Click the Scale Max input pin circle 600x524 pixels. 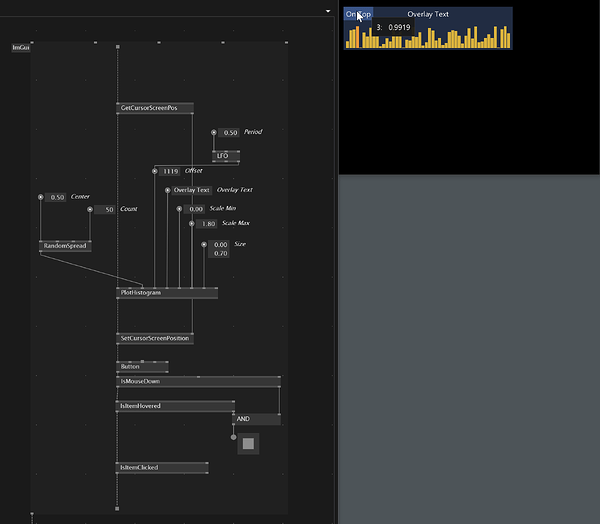click(192, 224)
